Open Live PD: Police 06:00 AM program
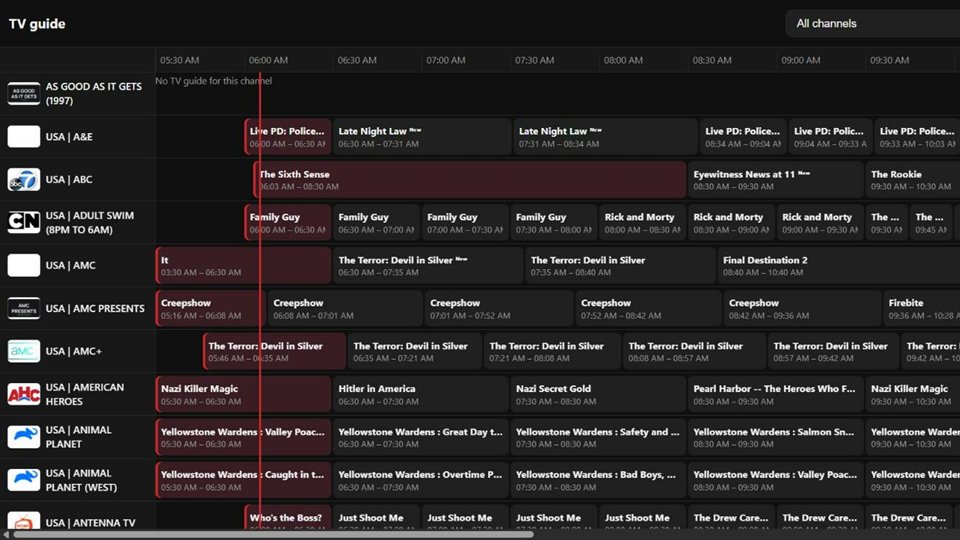Viewport: 960px width, 540px height. coord(288,137)
